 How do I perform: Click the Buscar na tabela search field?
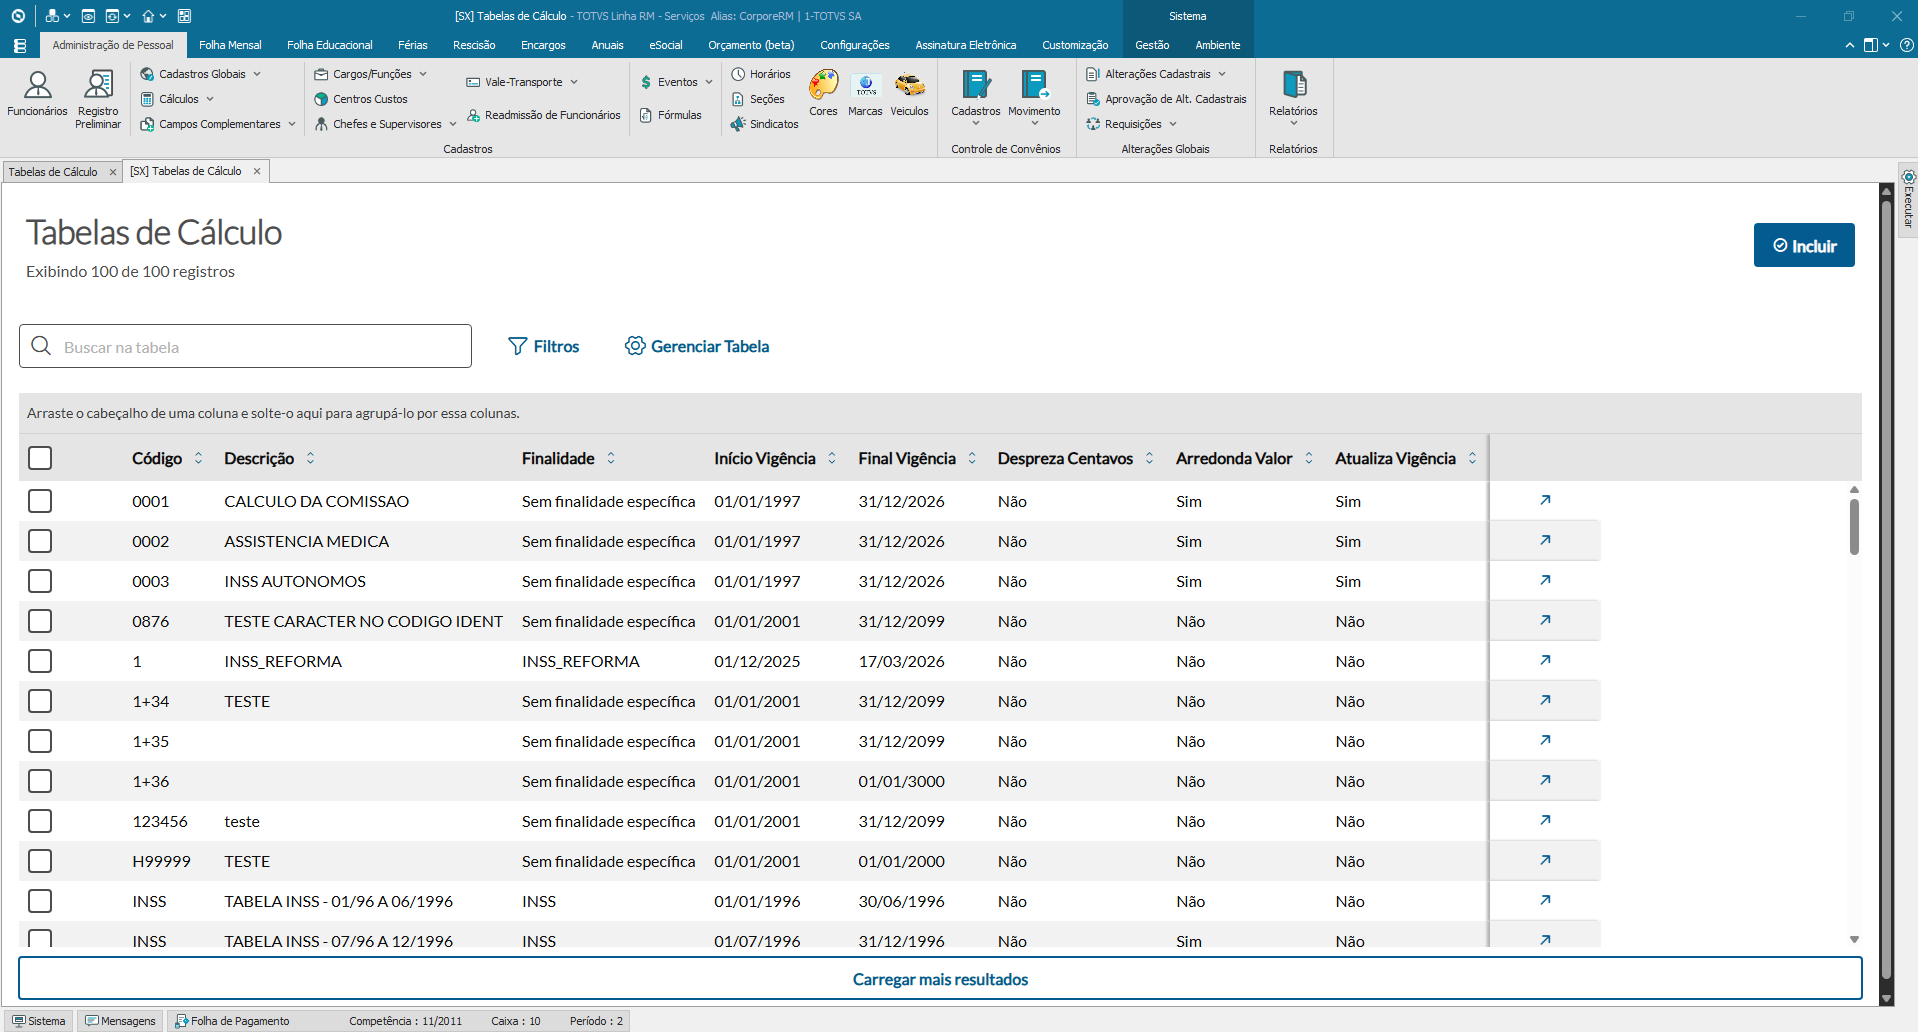[x=245, y=347]
